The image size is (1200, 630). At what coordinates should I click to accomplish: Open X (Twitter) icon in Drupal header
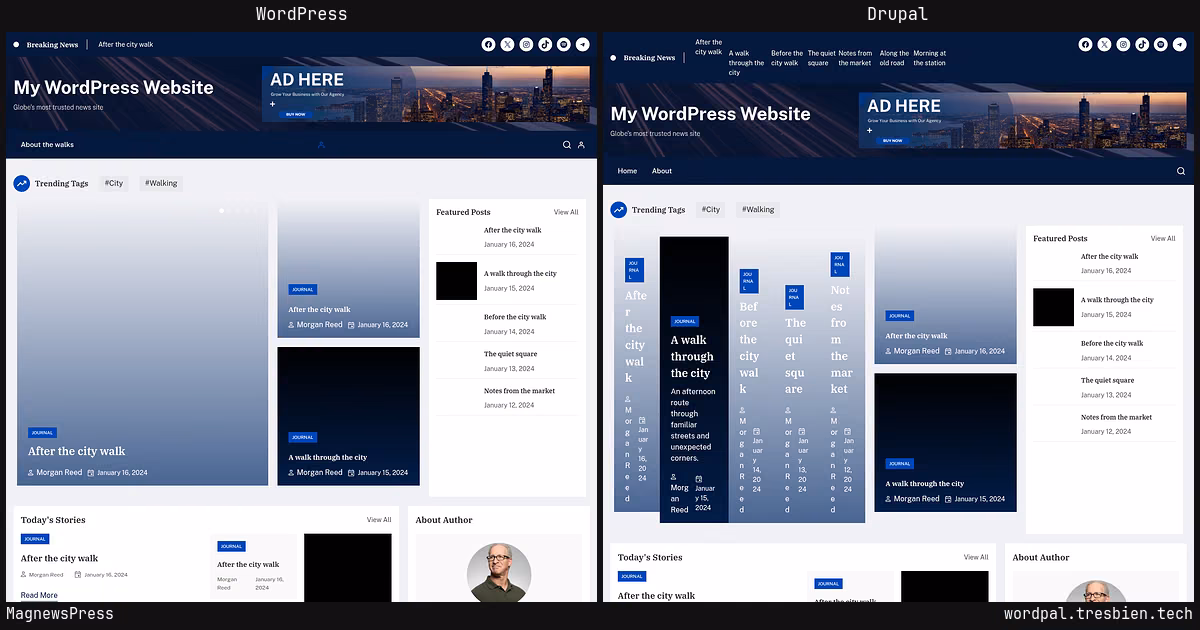pyautogui.click(x=1104, y=44)
